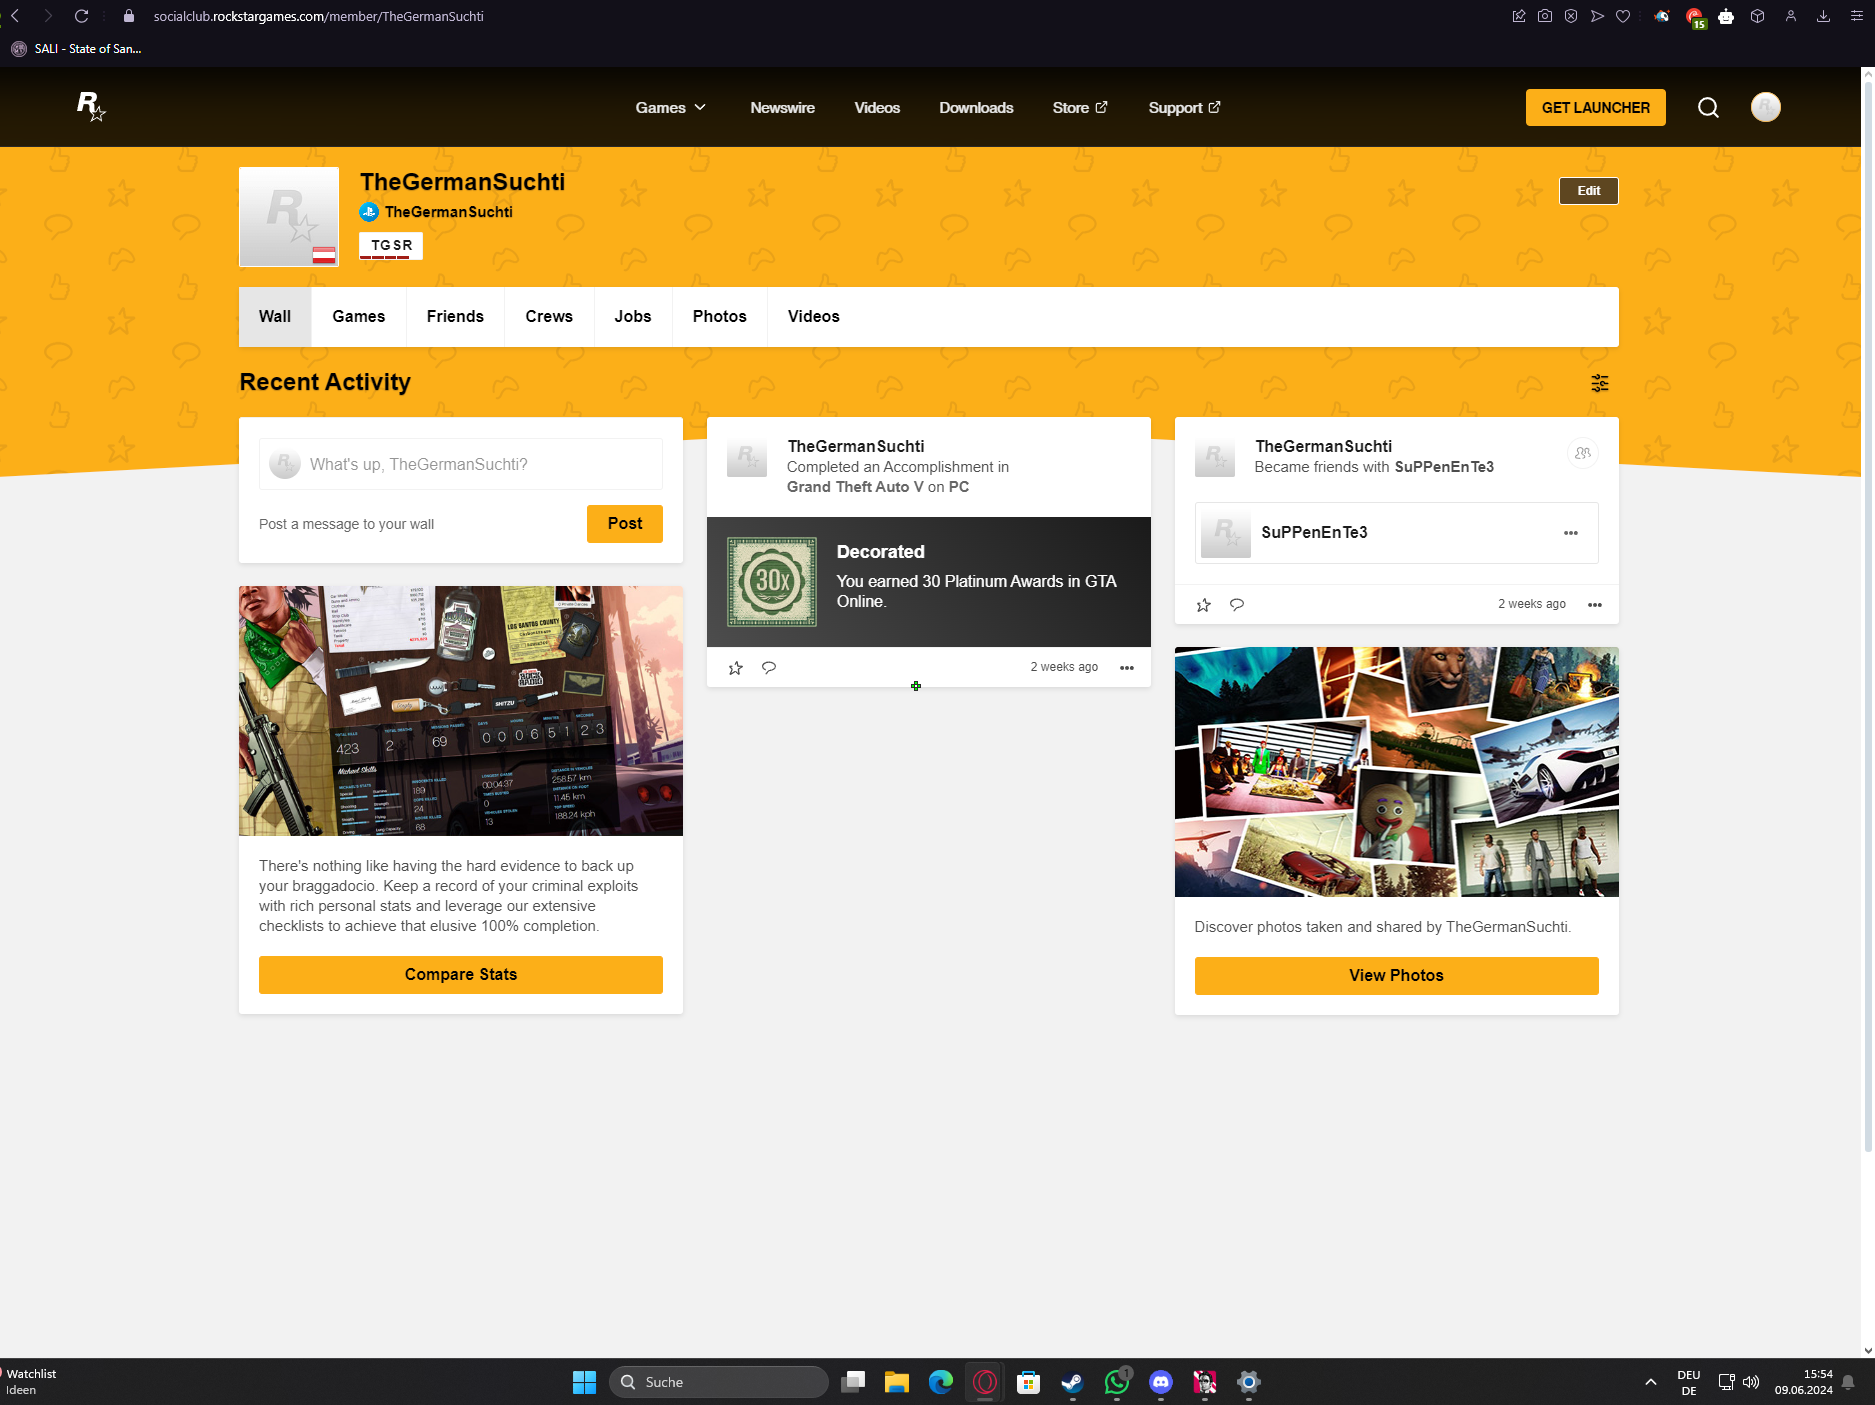Star the Decorated accomplishment post

736,667
